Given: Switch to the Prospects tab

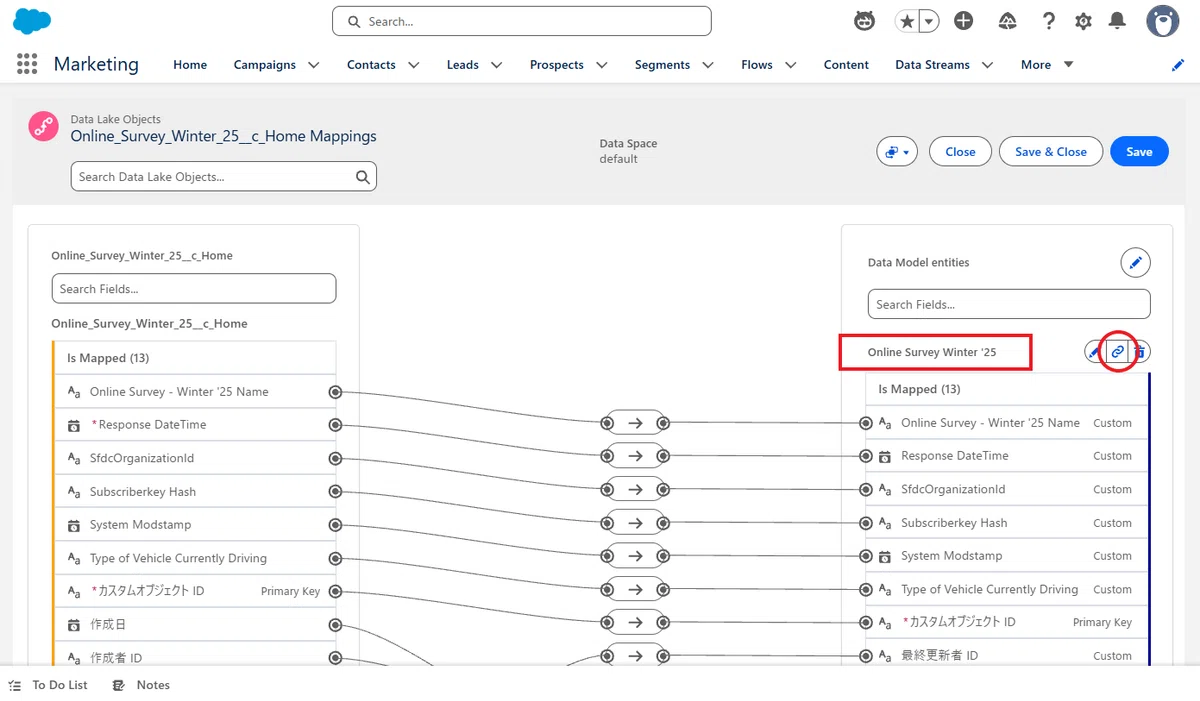Looking at the screenshot, I should pos(557,65).
